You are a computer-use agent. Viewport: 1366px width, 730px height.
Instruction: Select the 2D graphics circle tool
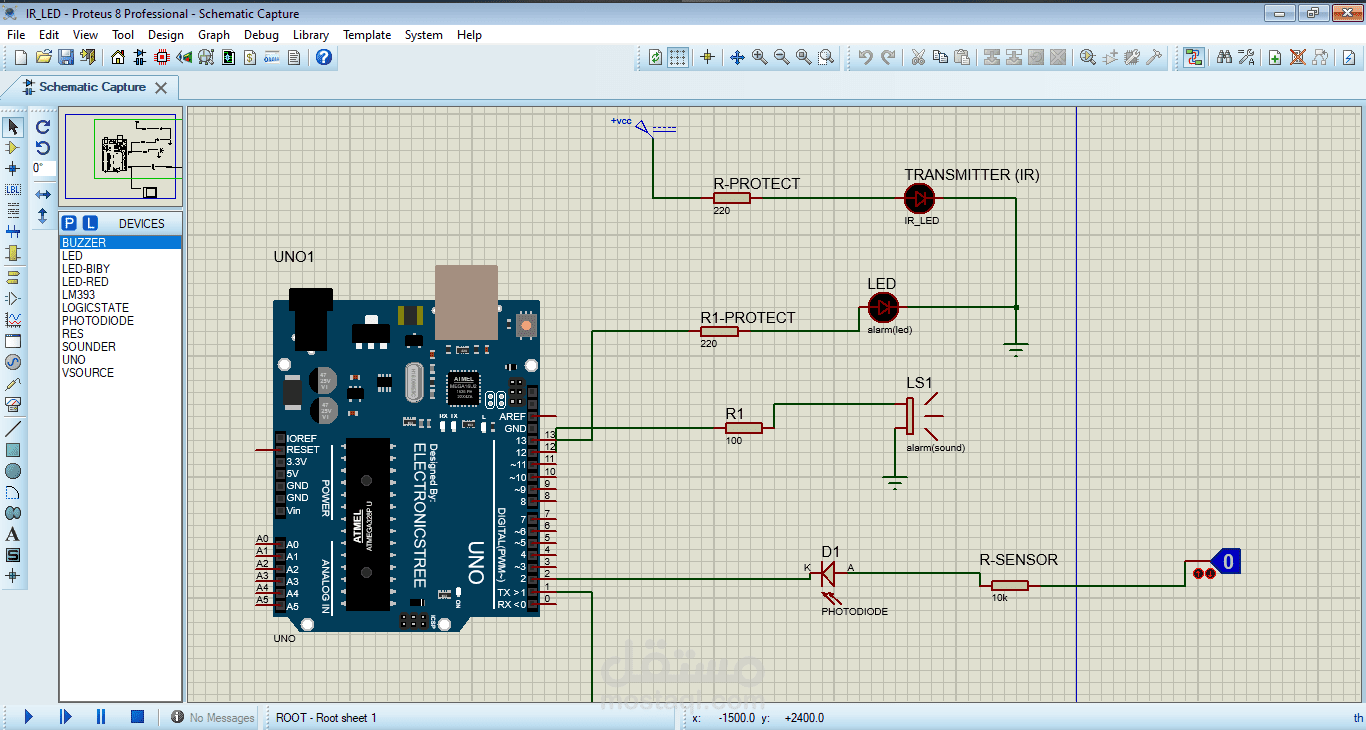coord(13,471)
